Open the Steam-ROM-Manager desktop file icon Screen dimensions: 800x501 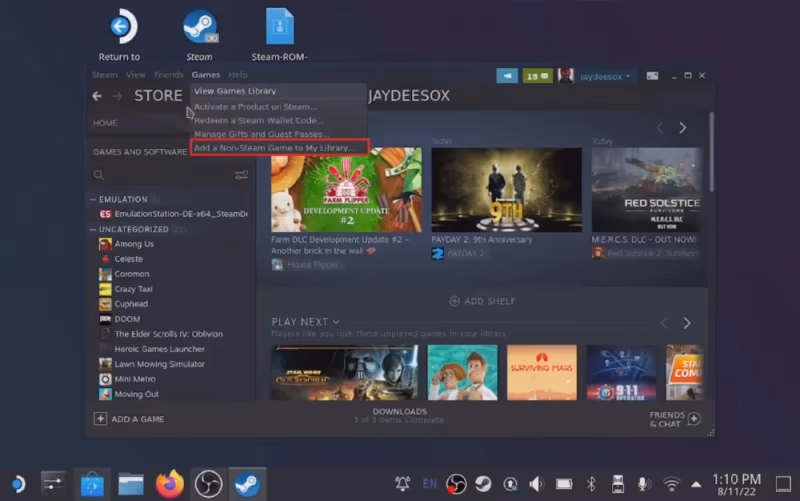point(280,26)
